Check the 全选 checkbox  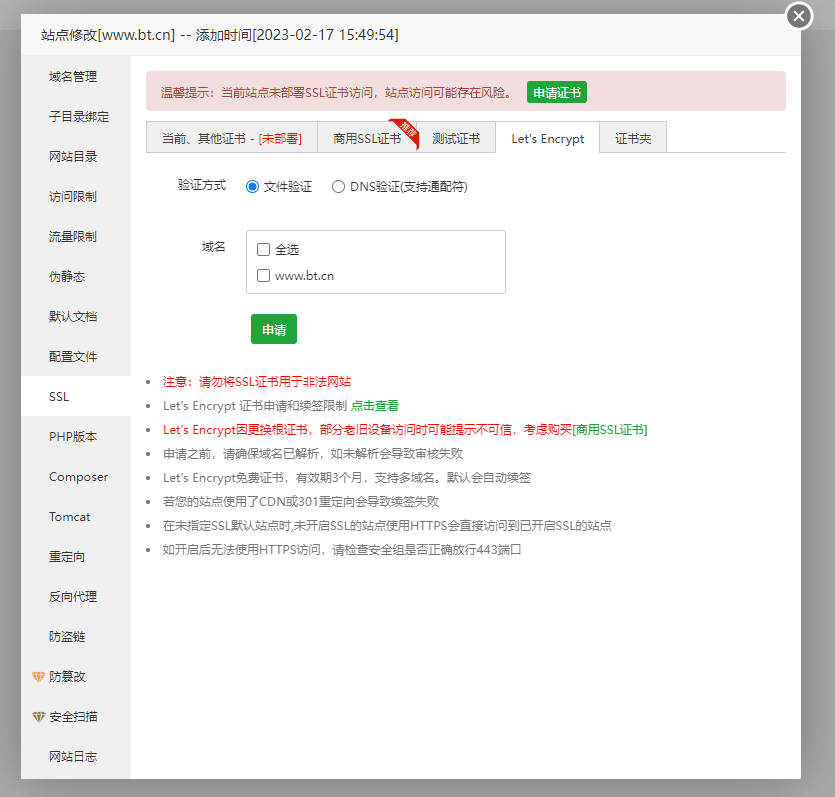pos(264,249)
